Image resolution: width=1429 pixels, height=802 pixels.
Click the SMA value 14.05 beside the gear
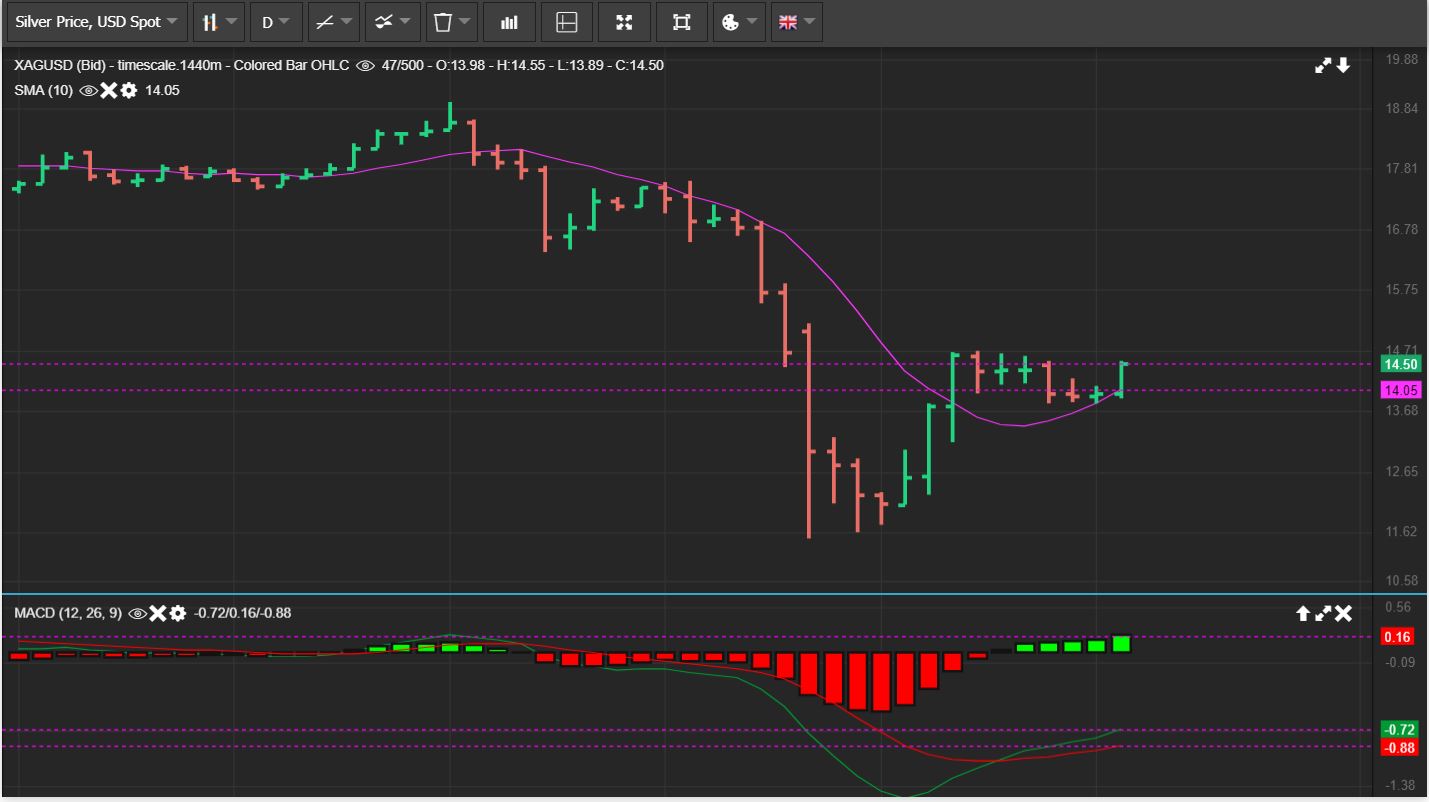pyautogui.click(x=162, y=90)
